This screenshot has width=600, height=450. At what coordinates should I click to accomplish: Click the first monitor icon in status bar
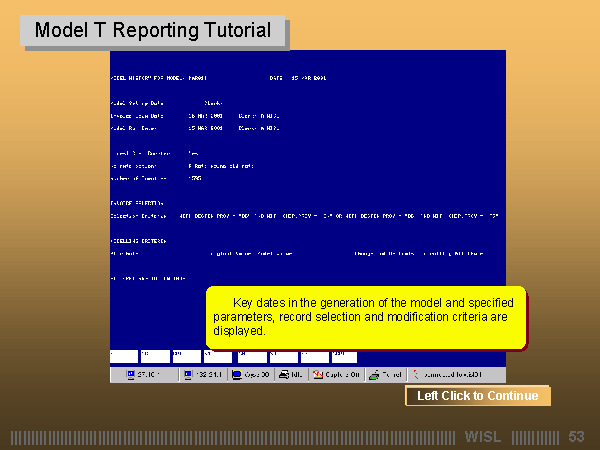(130, 375)
